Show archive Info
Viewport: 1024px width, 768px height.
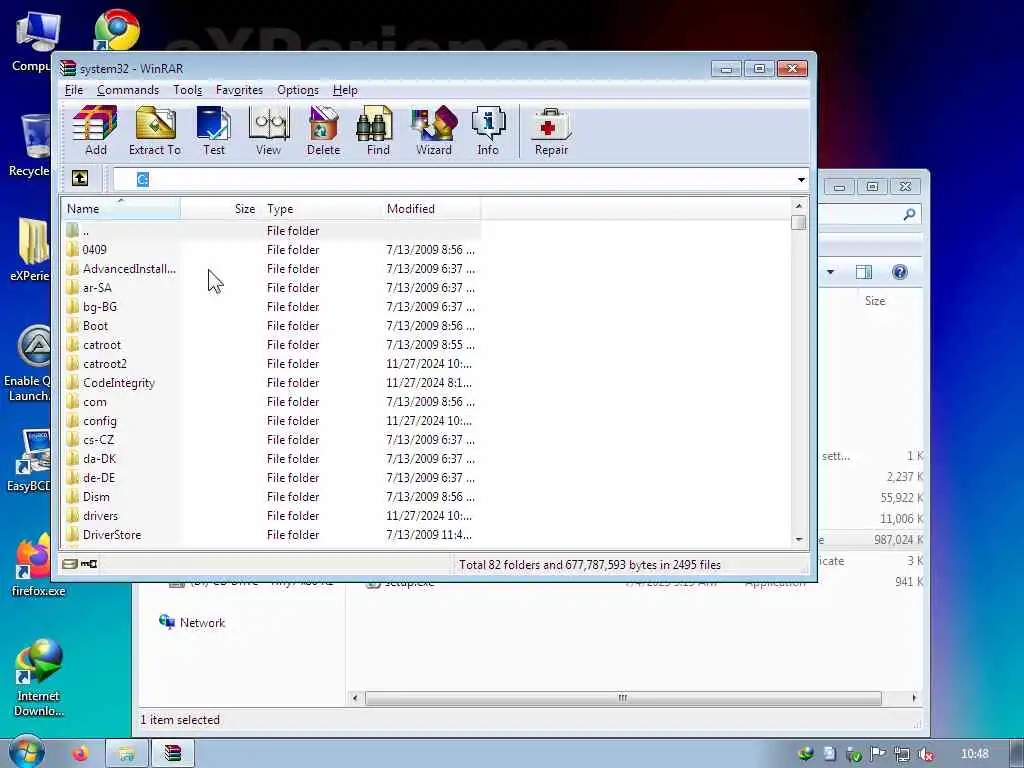[x=488, y=131]
